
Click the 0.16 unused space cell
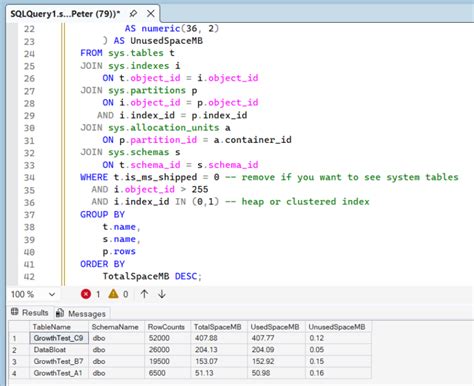point(338,373)
